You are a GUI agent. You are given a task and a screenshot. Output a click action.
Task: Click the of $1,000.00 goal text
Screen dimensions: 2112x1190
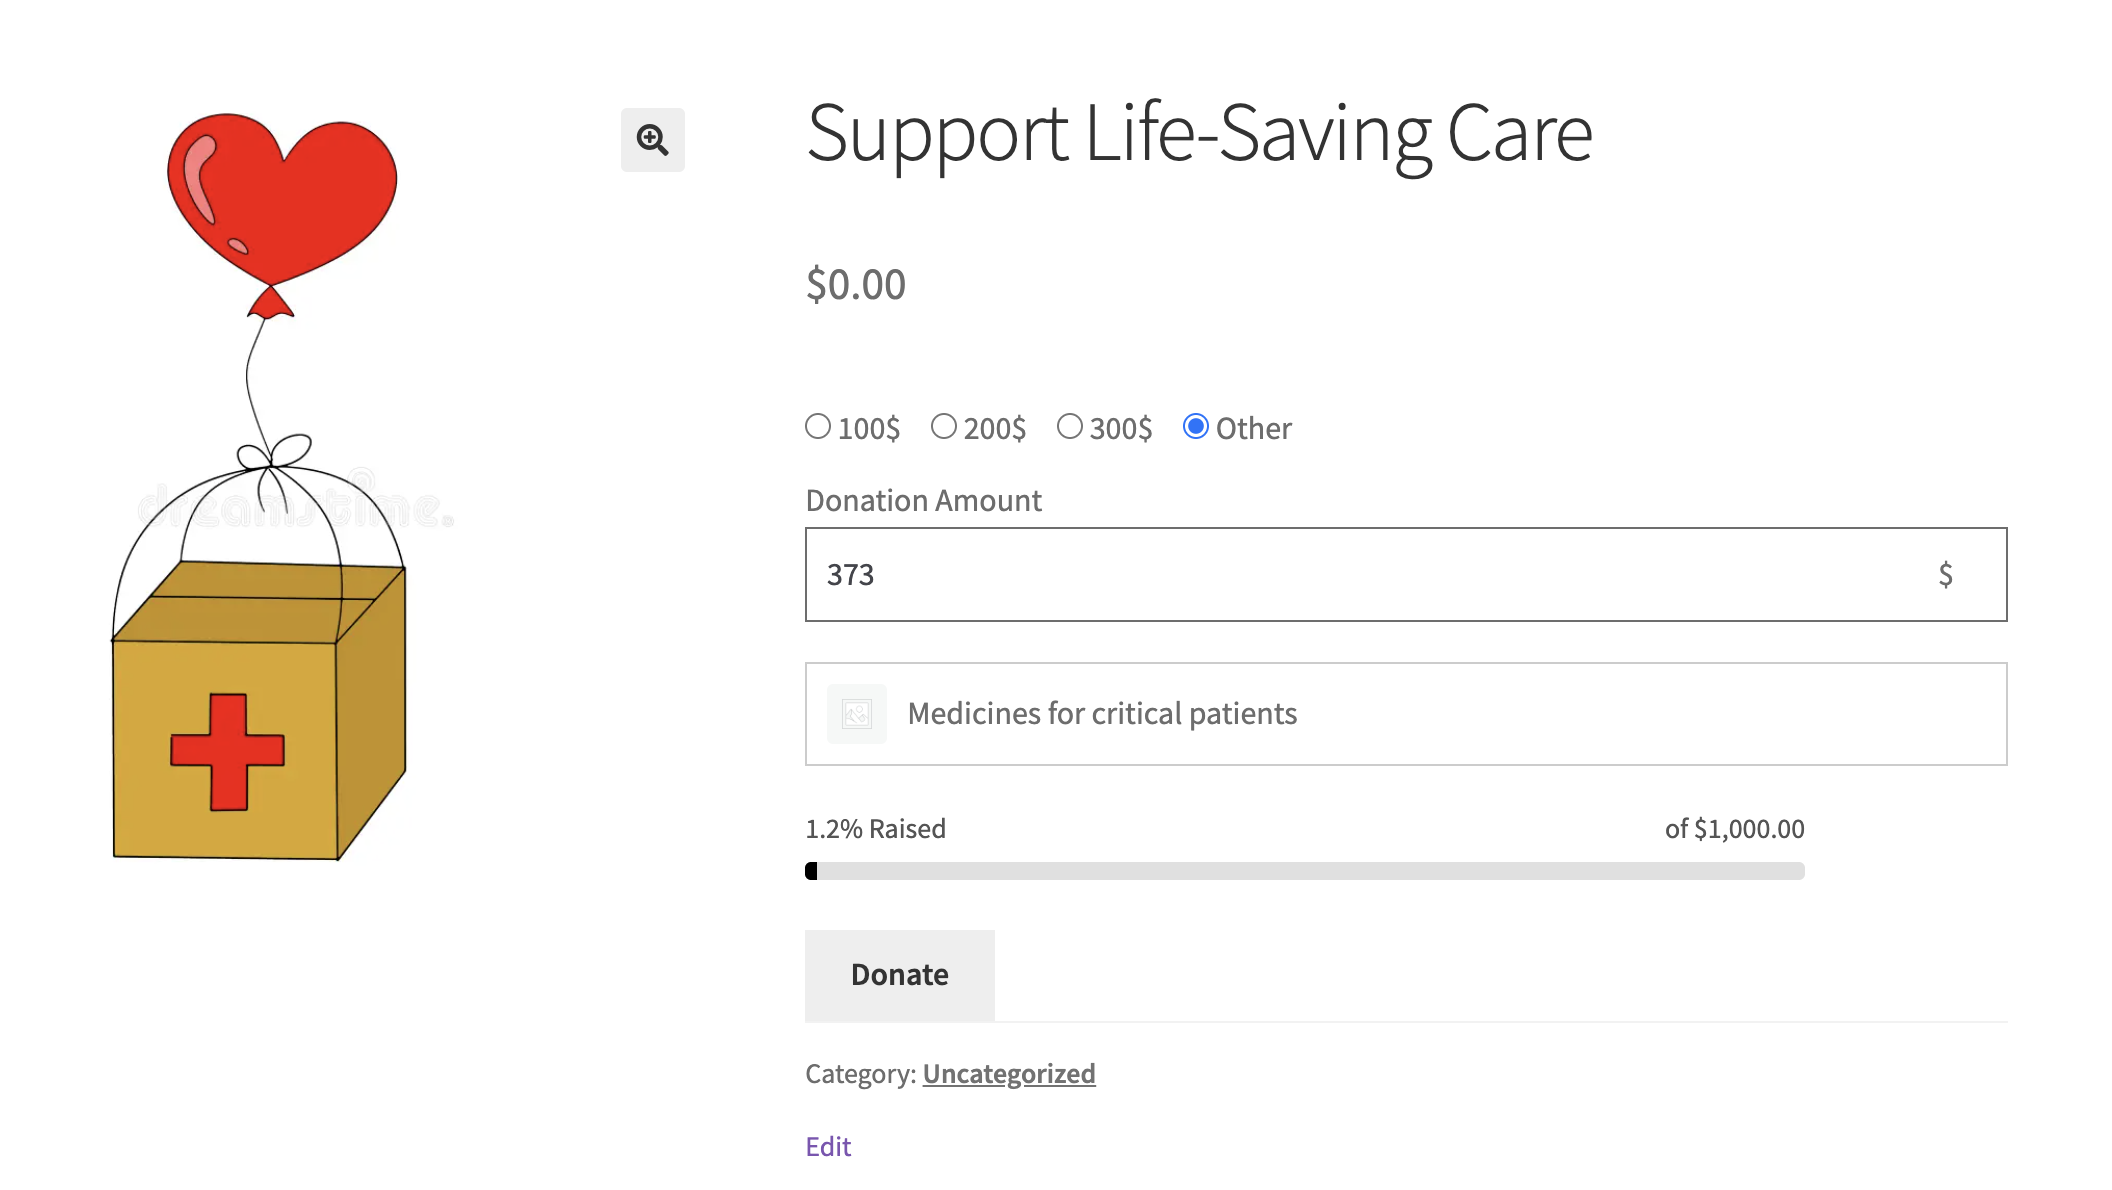[x=1734, y=829]
